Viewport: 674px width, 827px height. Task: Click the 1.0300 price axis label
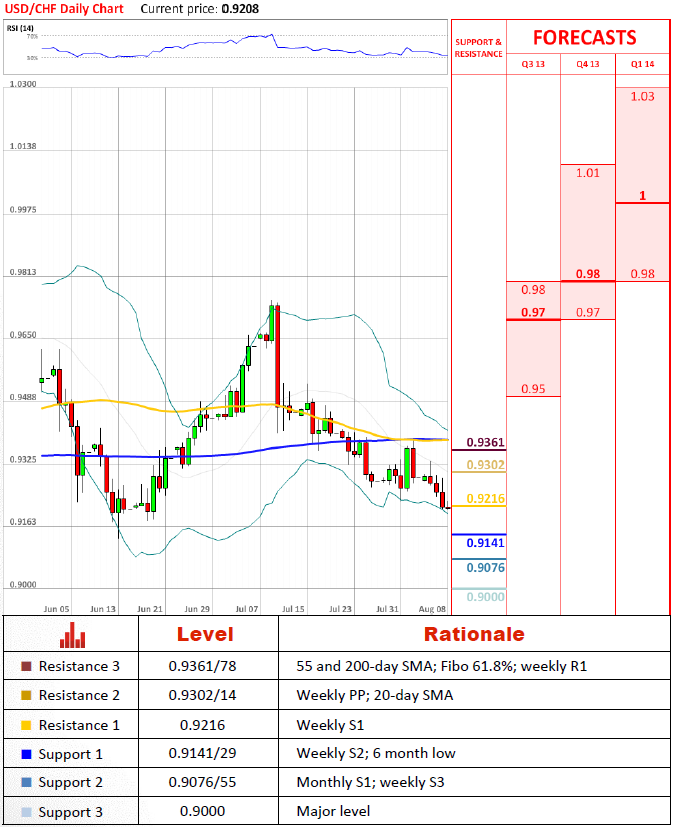[23, 84]
